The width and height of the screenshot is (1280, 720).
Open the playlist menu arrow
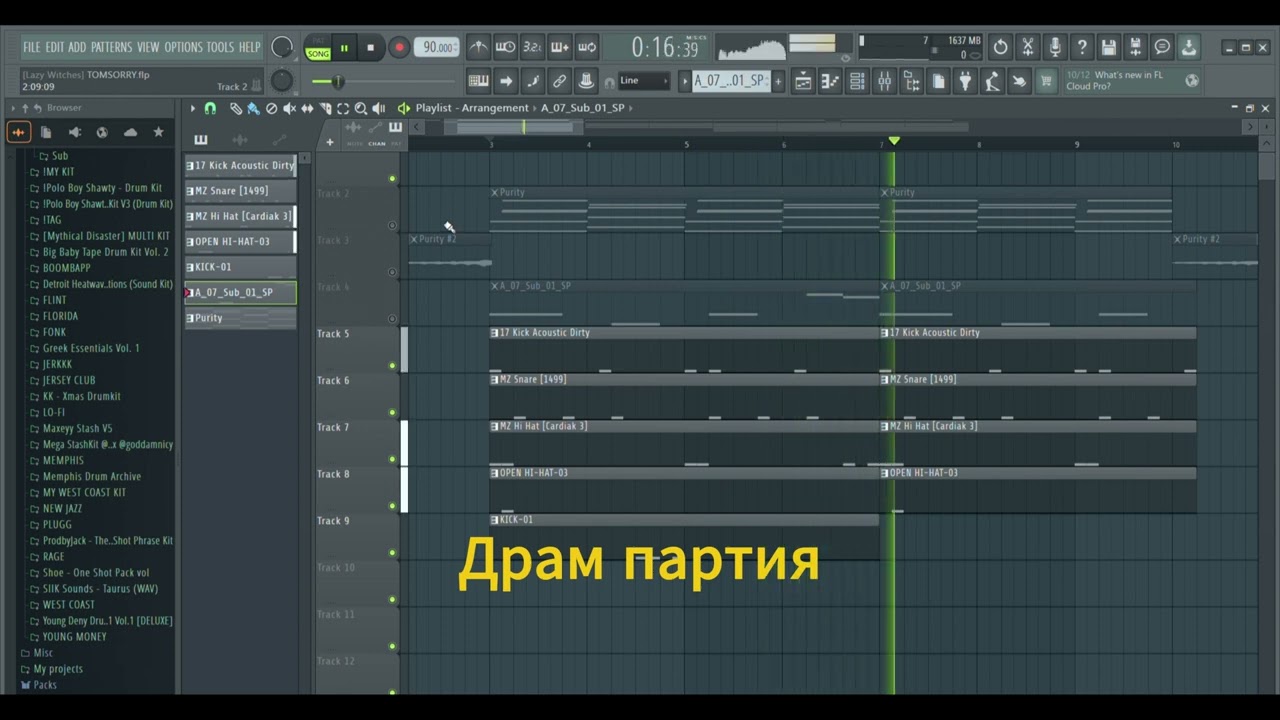[193, 108]
